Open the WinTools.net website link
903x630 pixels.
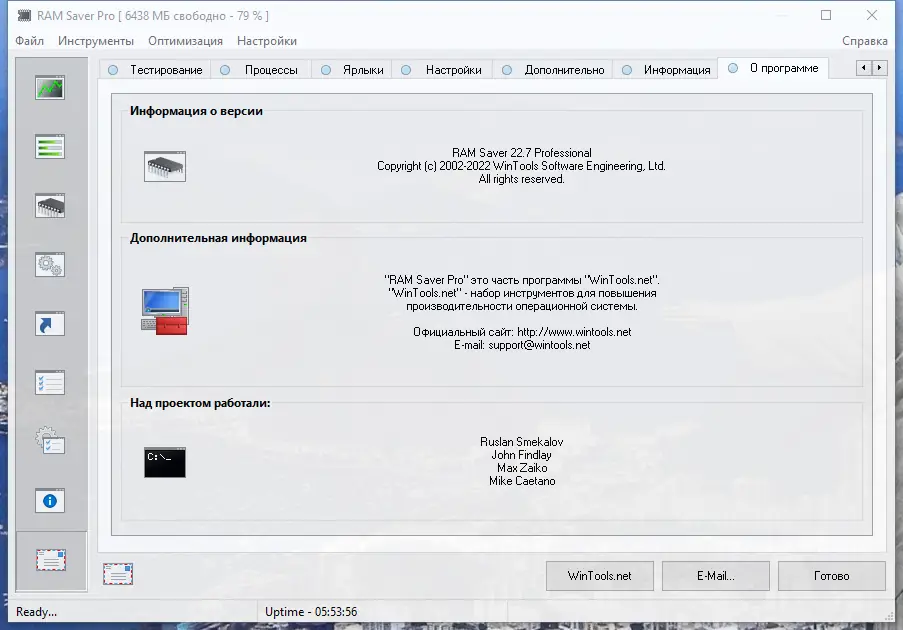[599, 576]
